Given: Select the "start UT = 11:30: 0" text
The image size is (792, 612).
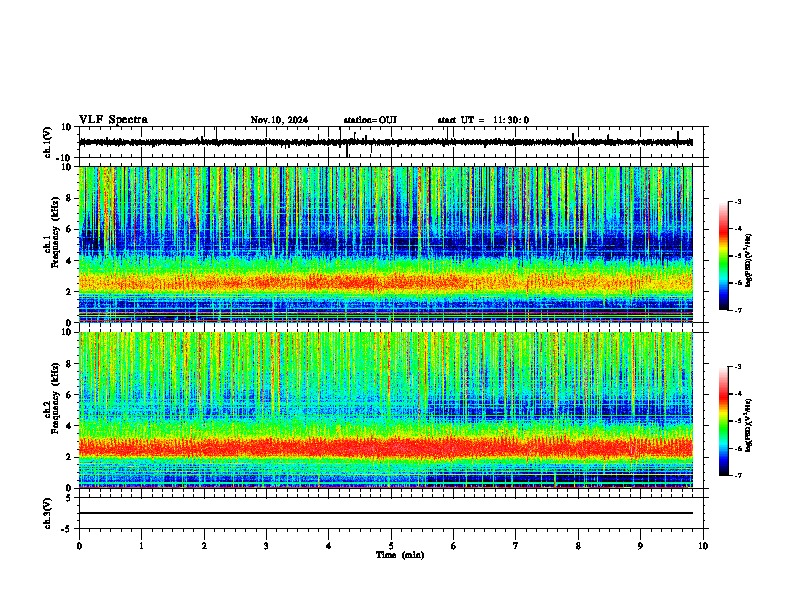Looking at the screenshot, I should [483, 120].
